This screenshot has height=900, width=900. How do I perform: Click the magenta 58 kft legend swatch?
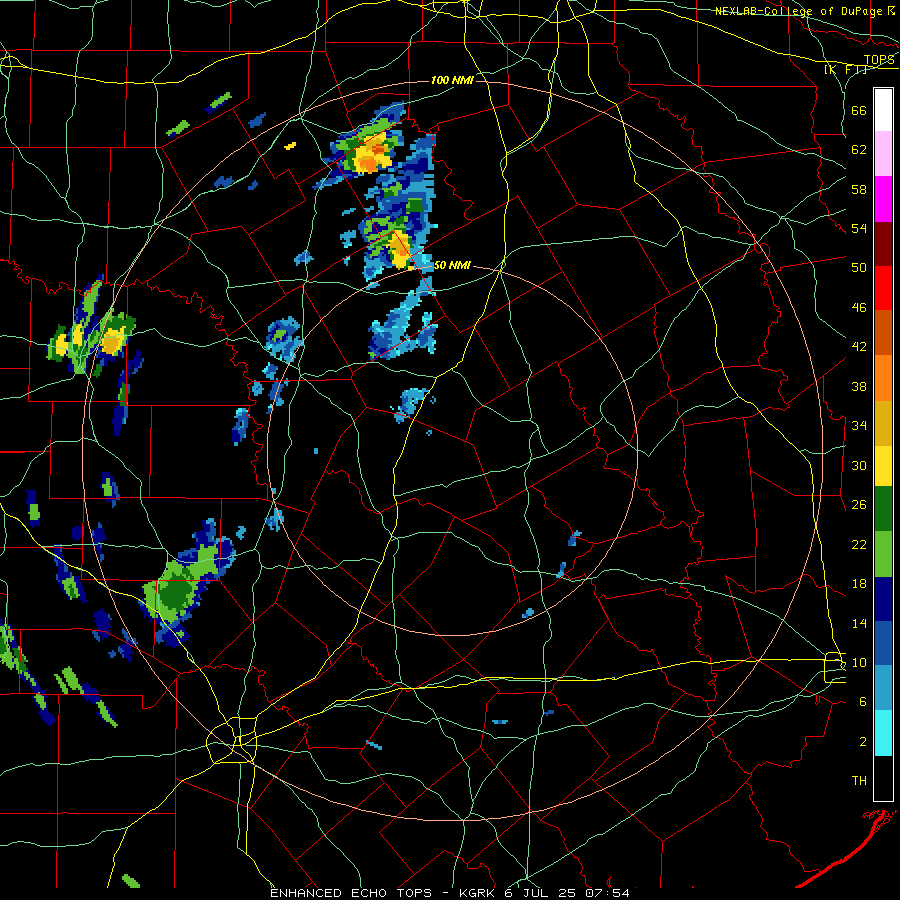point(883,199)
